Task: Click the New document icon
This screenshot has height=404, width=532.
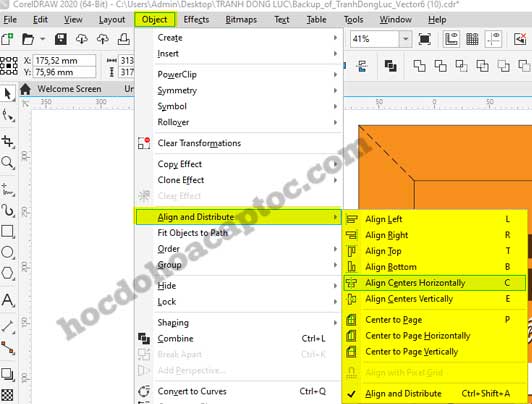Action: coord(7,39)
